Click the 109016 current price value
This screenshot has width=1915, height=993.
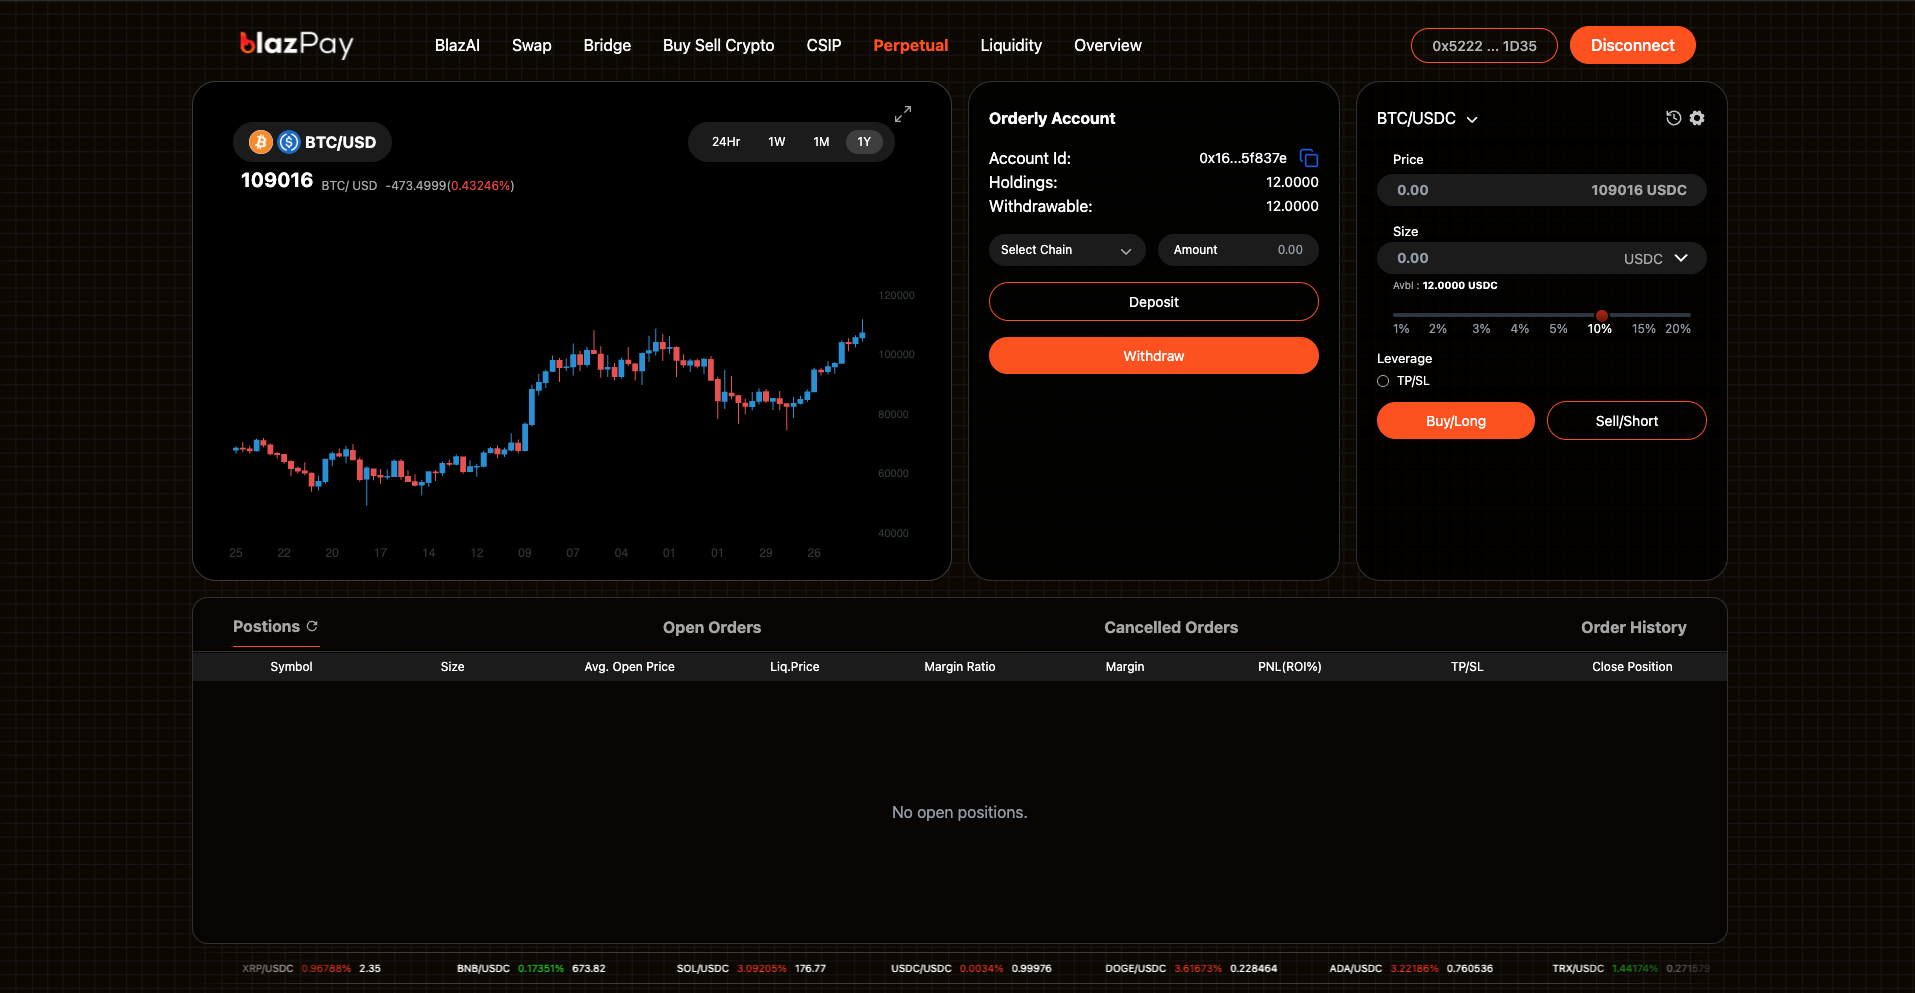click(x=277, y=180)
